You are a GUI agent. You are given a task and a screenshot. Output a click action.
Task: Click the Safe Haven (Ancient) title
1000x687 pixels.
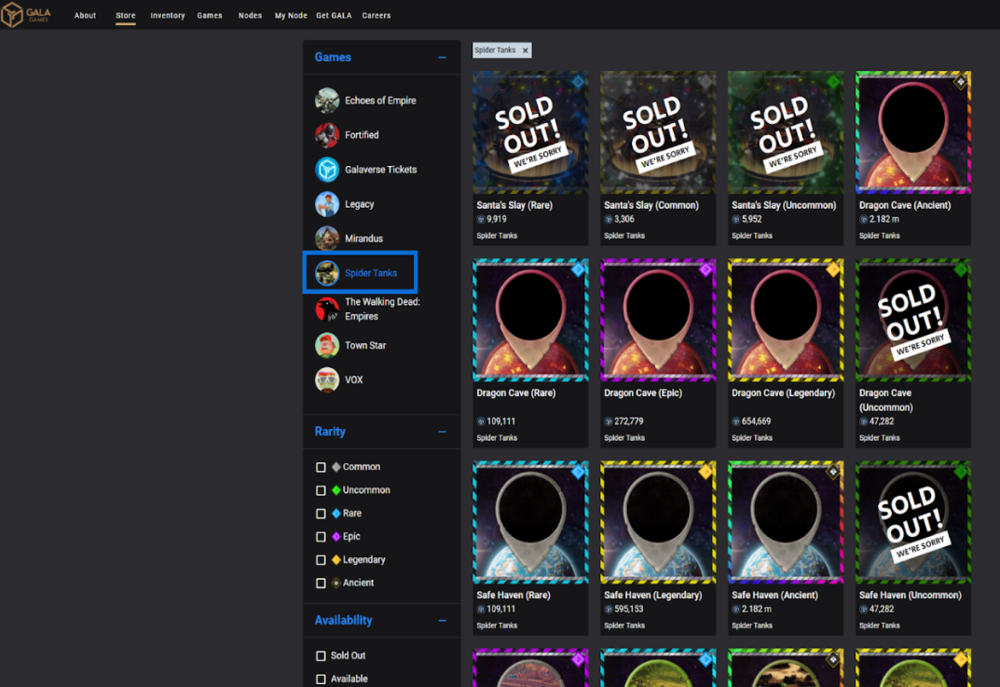coord(775,595)
